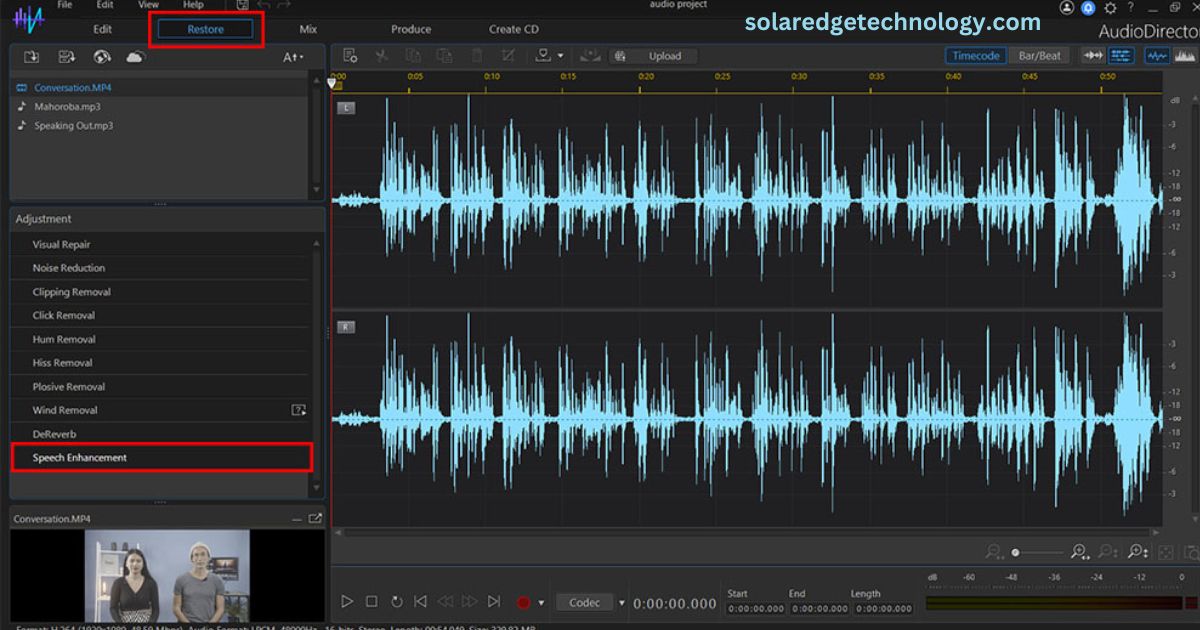Click the Stop button
The width and height of the screenshot is (1200, 630).
[x=371, y=602]
